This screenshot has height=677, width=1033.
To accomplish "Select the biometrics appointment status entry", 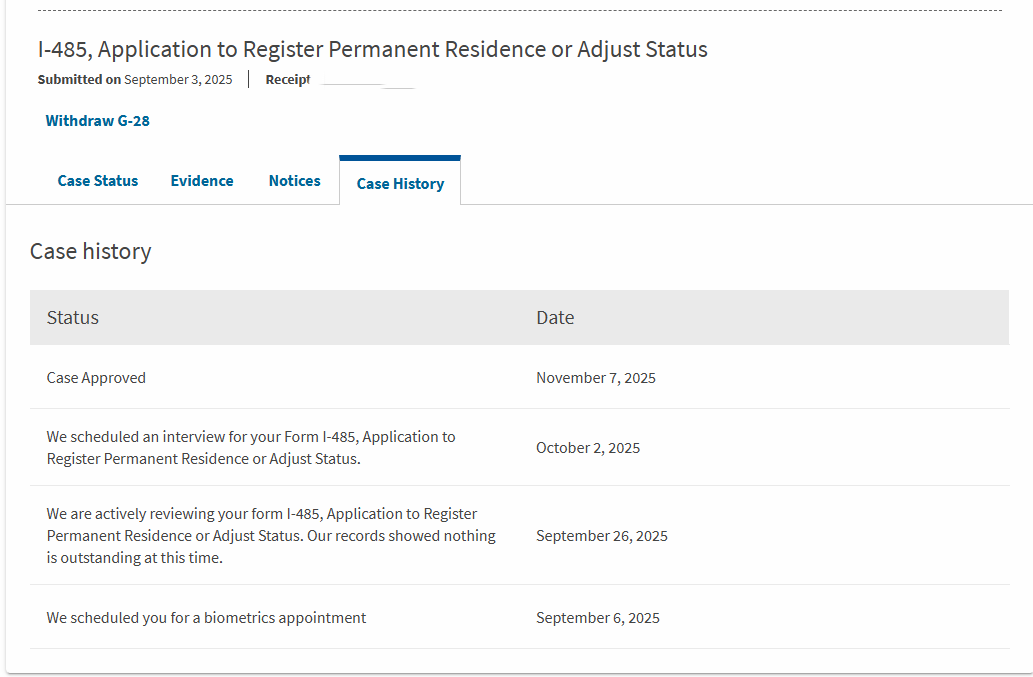I will point(206,618).
